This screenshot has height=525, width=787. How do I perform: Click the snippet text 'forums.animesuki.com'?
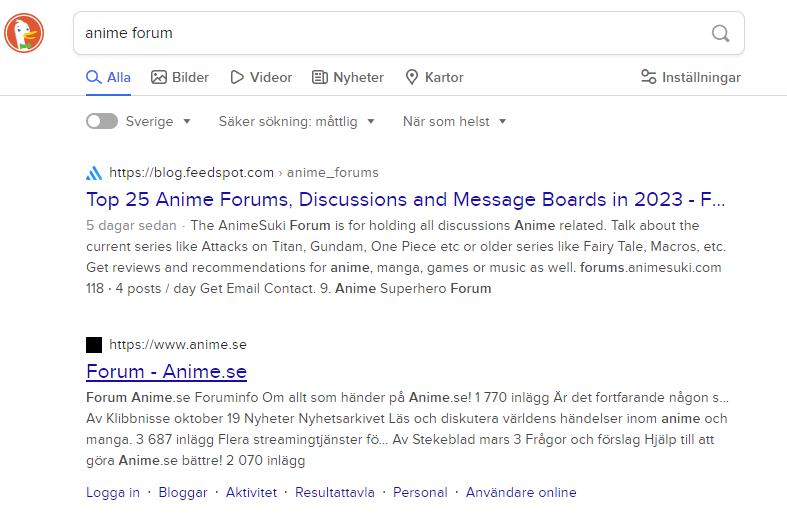(650, 268)
